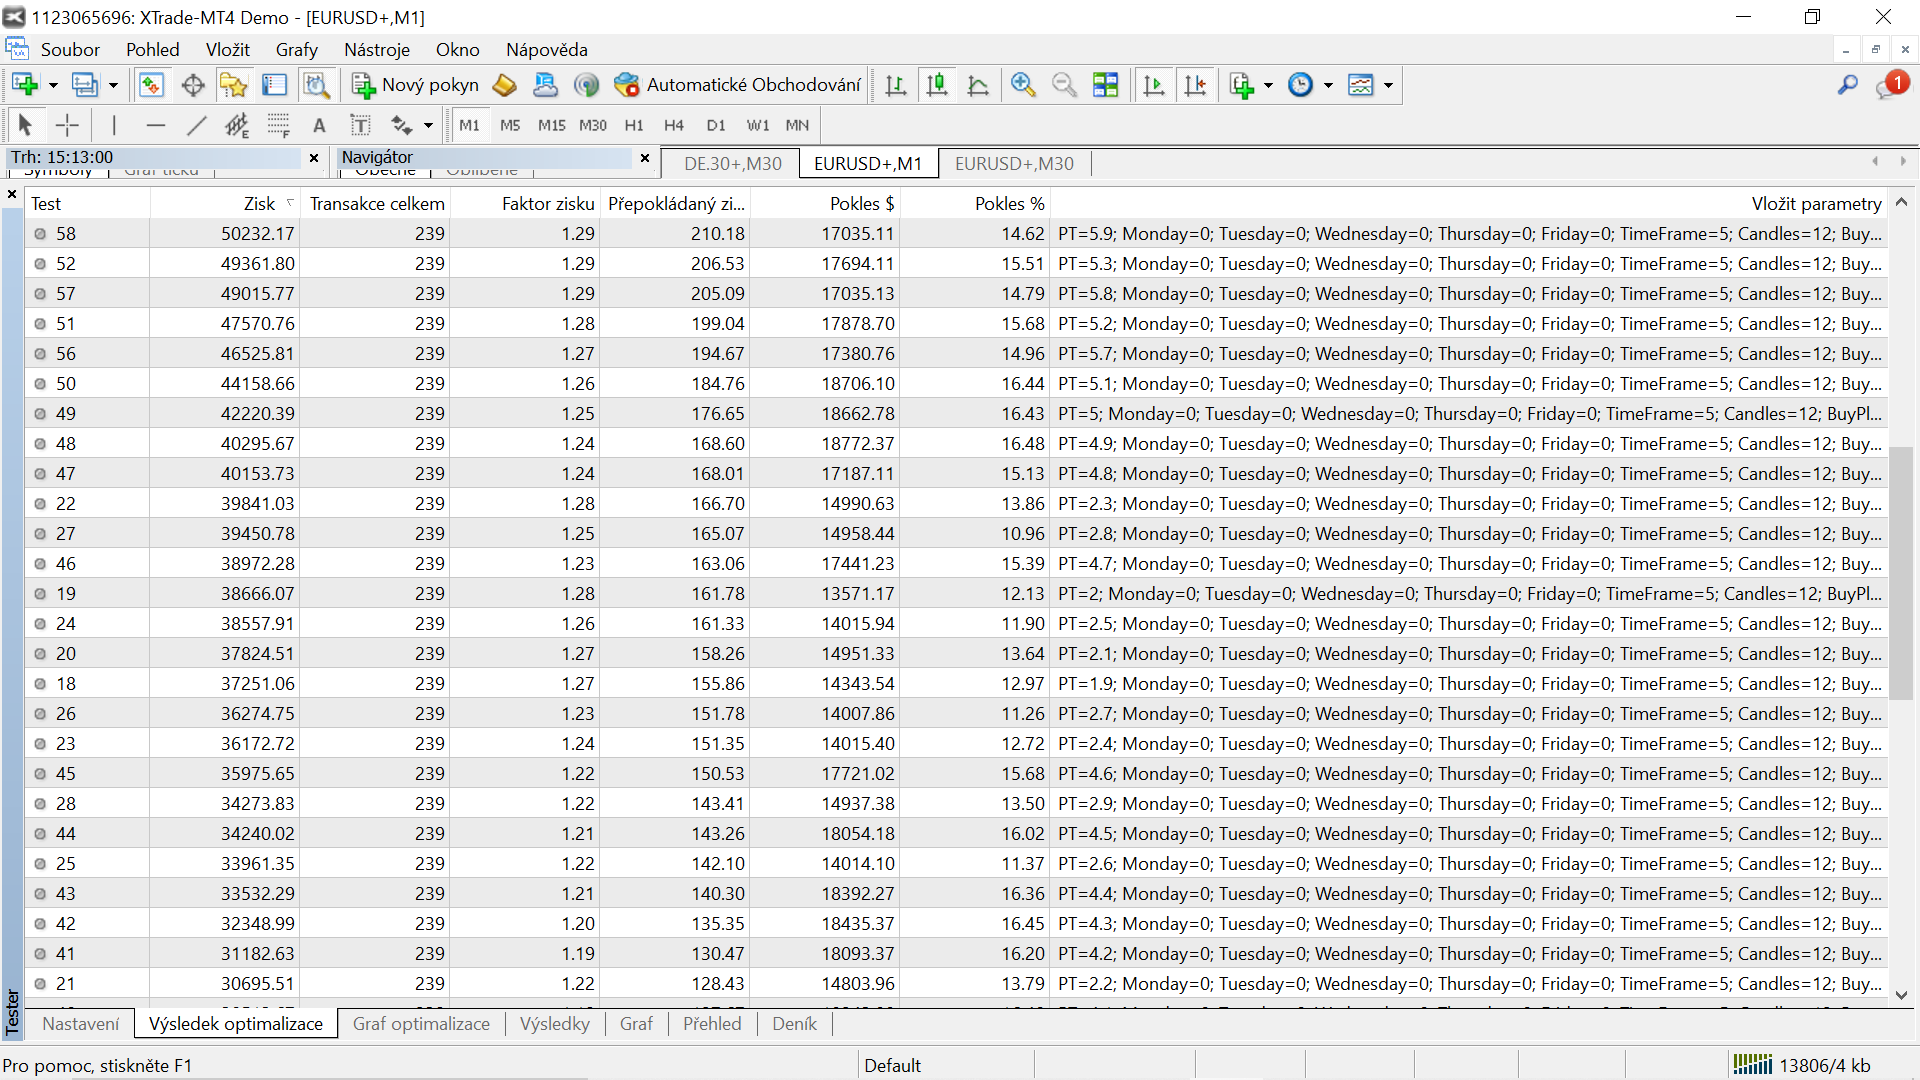Zoom in on the chart
This screenshot has height=1080, width=1920.
click(1022, 85)
